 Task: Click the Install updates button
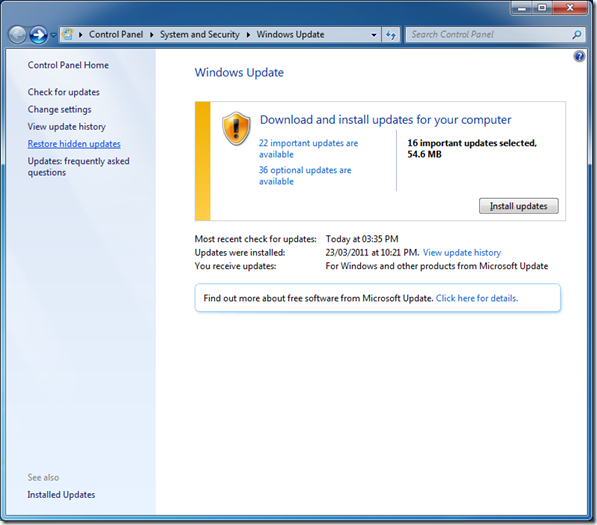pos(519,206)
